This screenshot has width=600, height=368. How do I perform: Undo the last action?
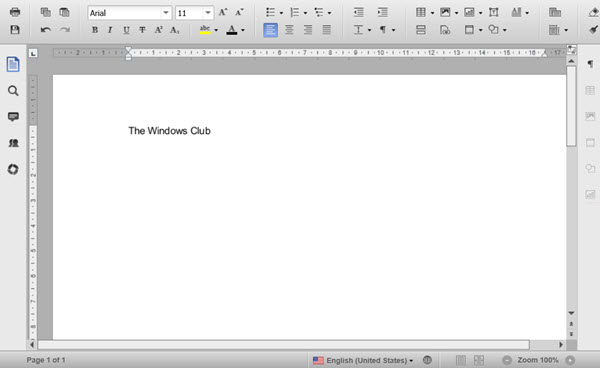coord(46,30)
